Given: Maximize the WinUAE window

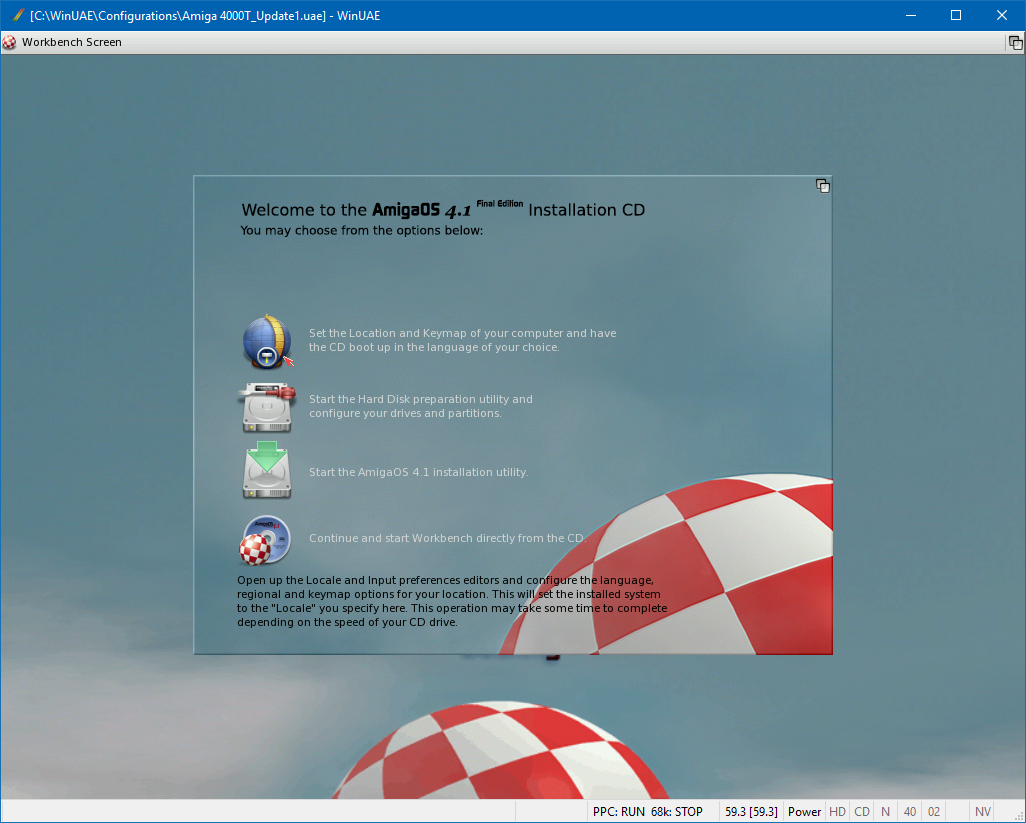Looking at the screenshot, I should [x=955, y=15].
